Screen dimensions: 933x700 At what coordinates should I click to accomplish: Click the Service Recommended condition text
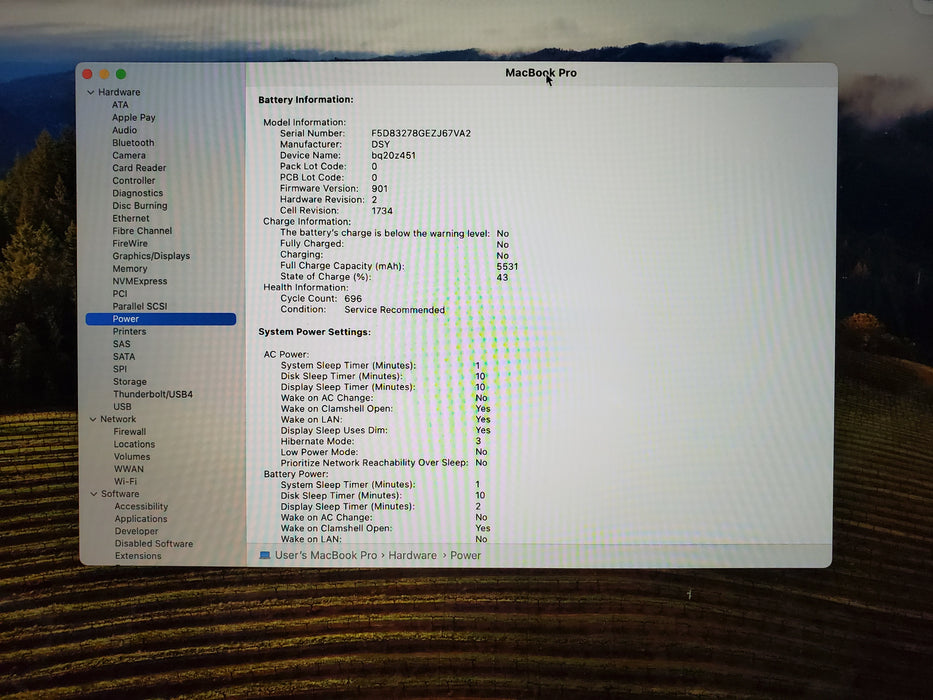point(395,310)
